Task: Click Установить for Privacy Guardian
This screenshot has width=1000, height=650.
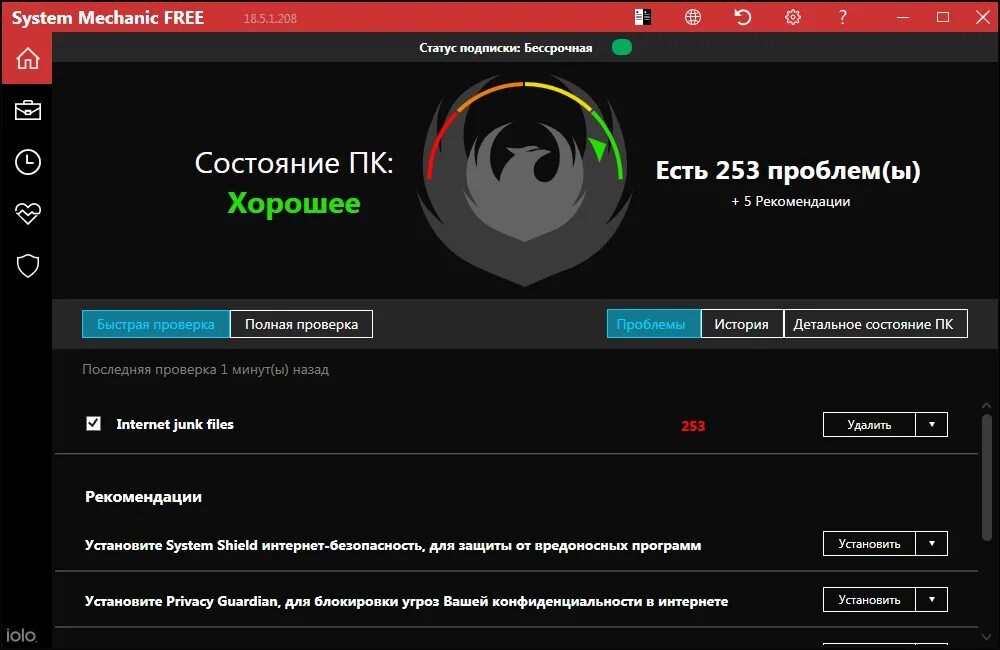Action: [x=869, y=600]
